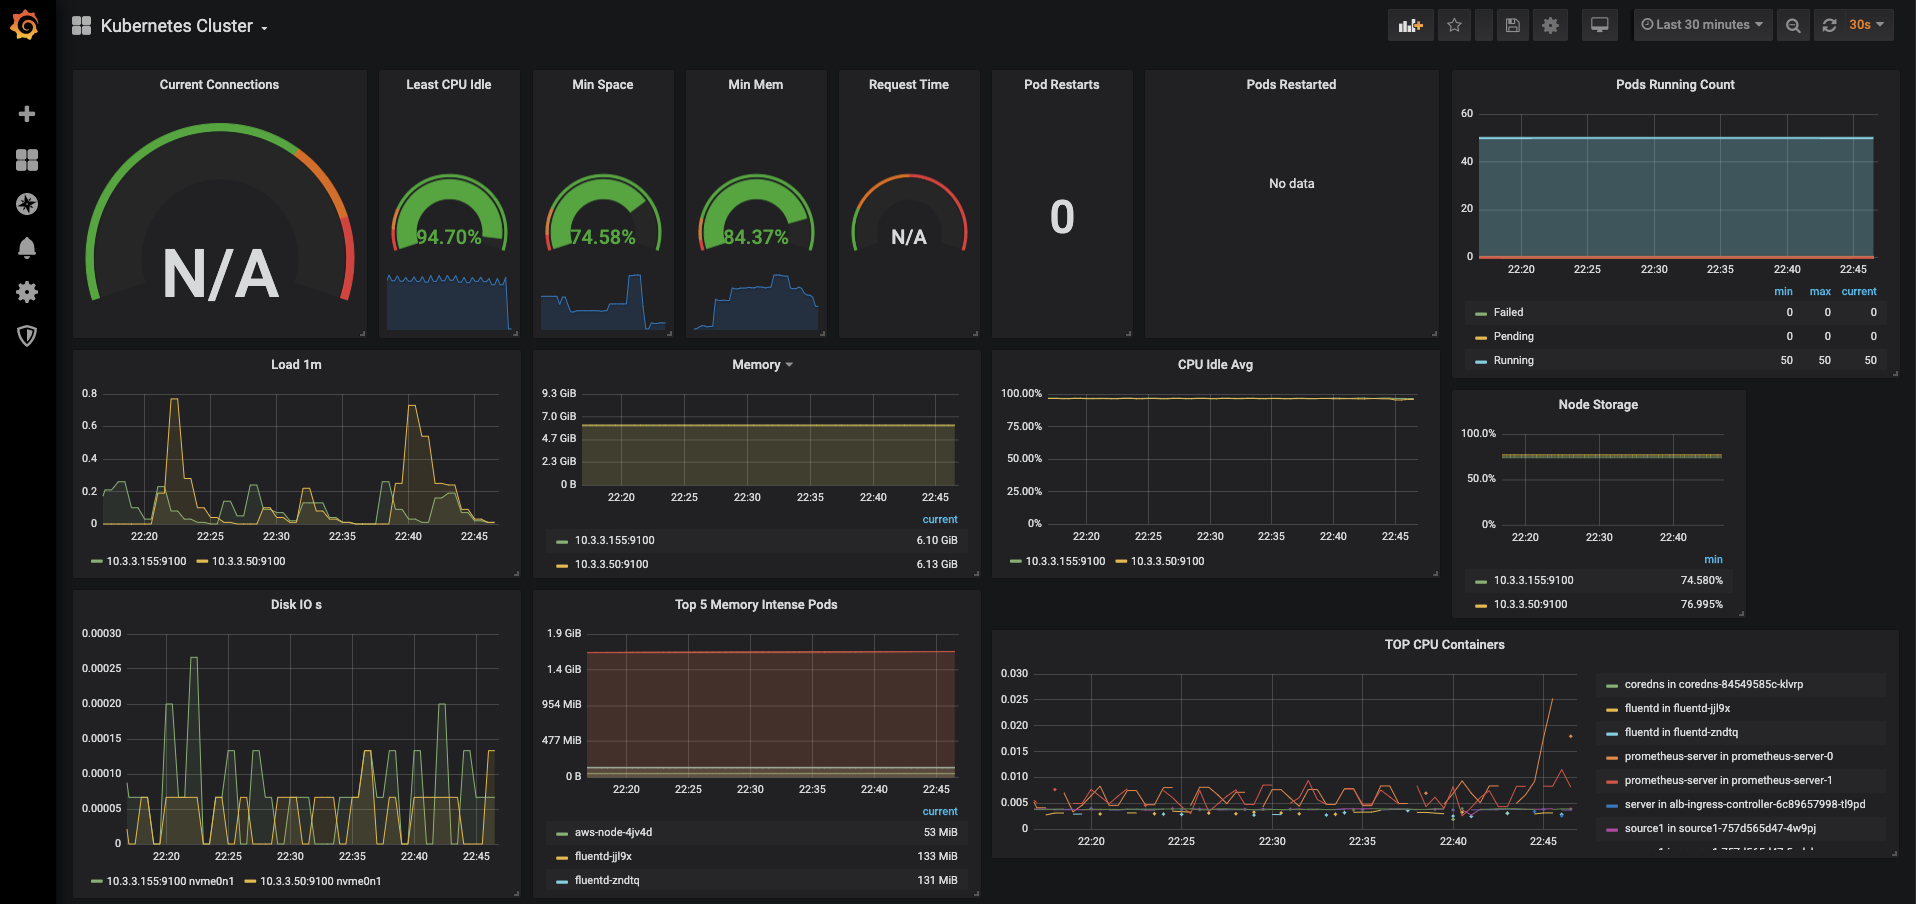Toggle coredns series in TOP CPU Containers legend

pos(1713,685)
